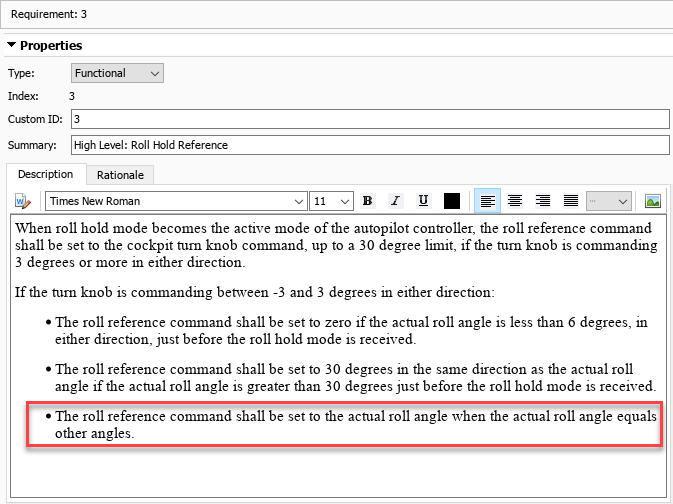Image resolution: width=673 pixels, height=504 pixels.
Task: Open the Times New Roman font dropdown
Action: click(x=176, y=201)
